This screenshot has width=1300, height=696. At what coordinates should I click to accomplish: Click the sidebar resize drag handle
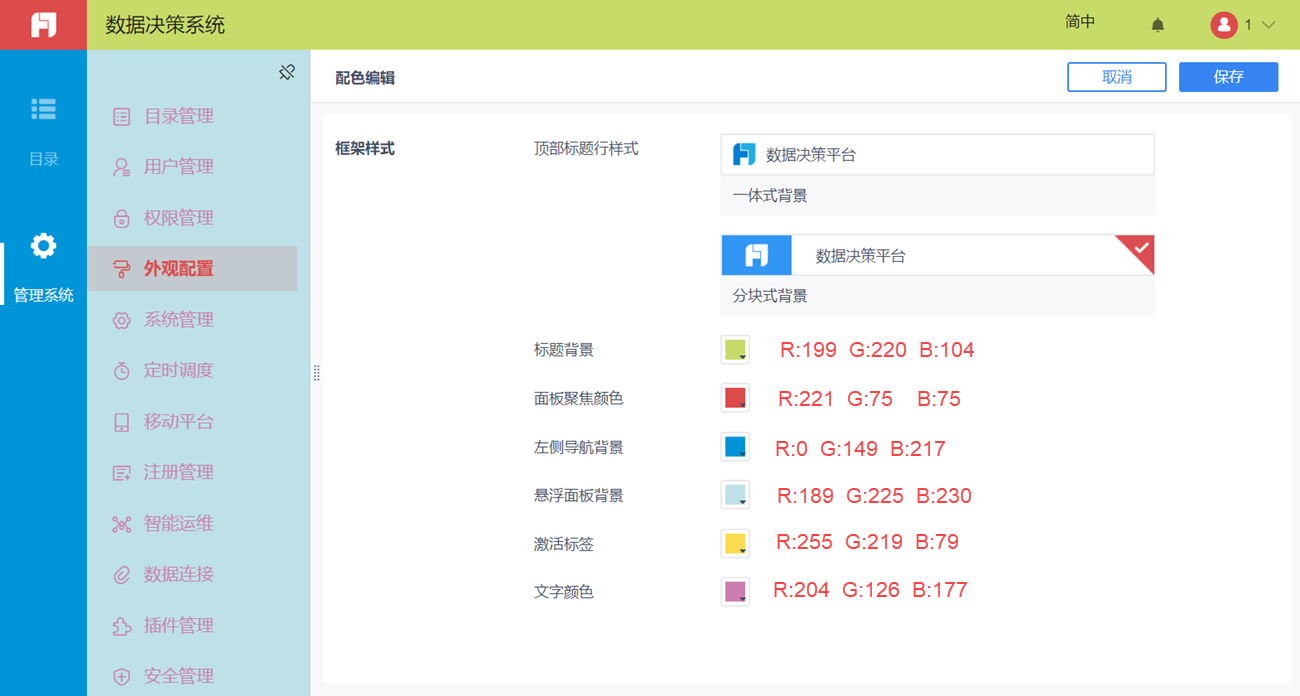(316, 373)
